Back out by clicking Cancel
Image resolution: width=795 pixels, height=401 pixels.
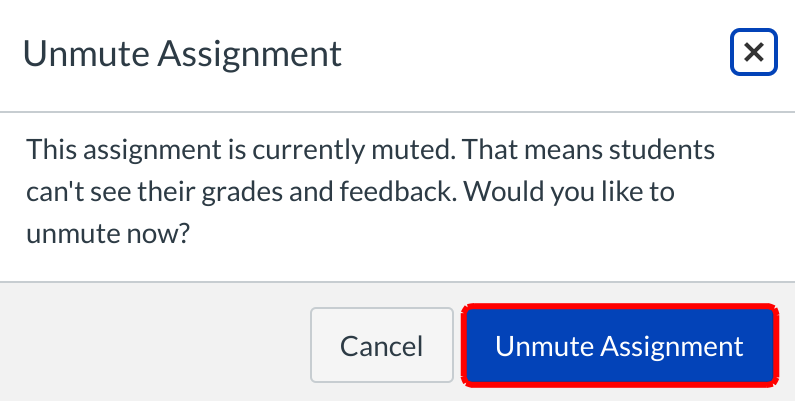click(x=381, y=346)
